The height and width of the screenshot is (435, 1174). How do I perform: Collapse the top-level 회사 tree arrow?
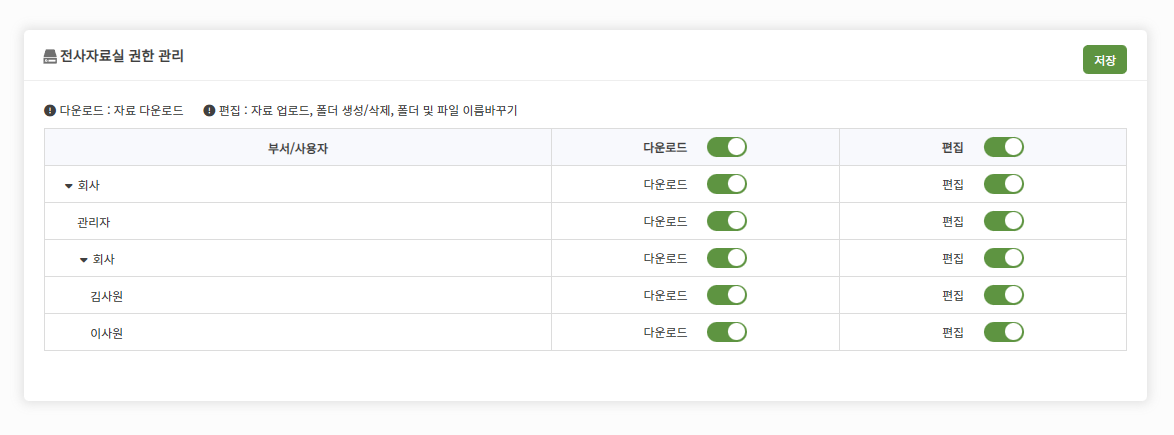tap(69, 186)
